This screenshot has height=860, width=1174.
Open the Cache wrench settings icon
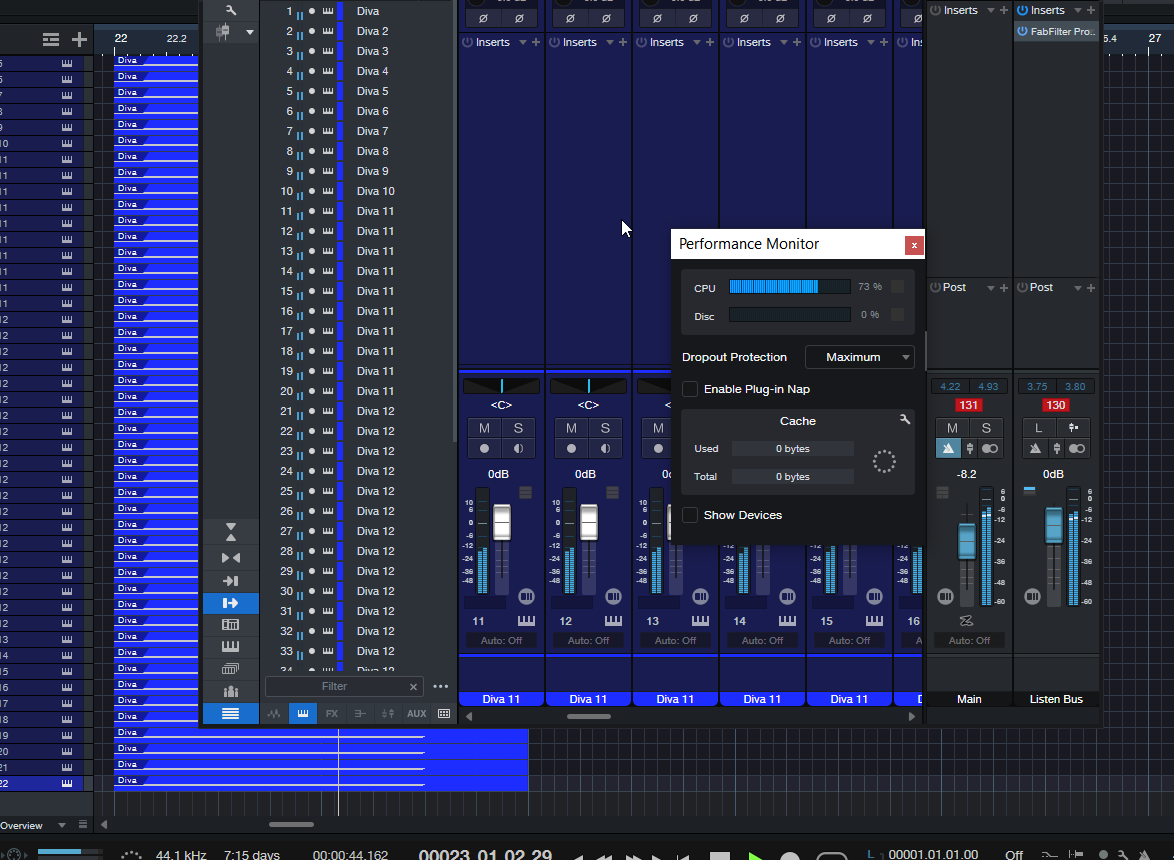904,420
